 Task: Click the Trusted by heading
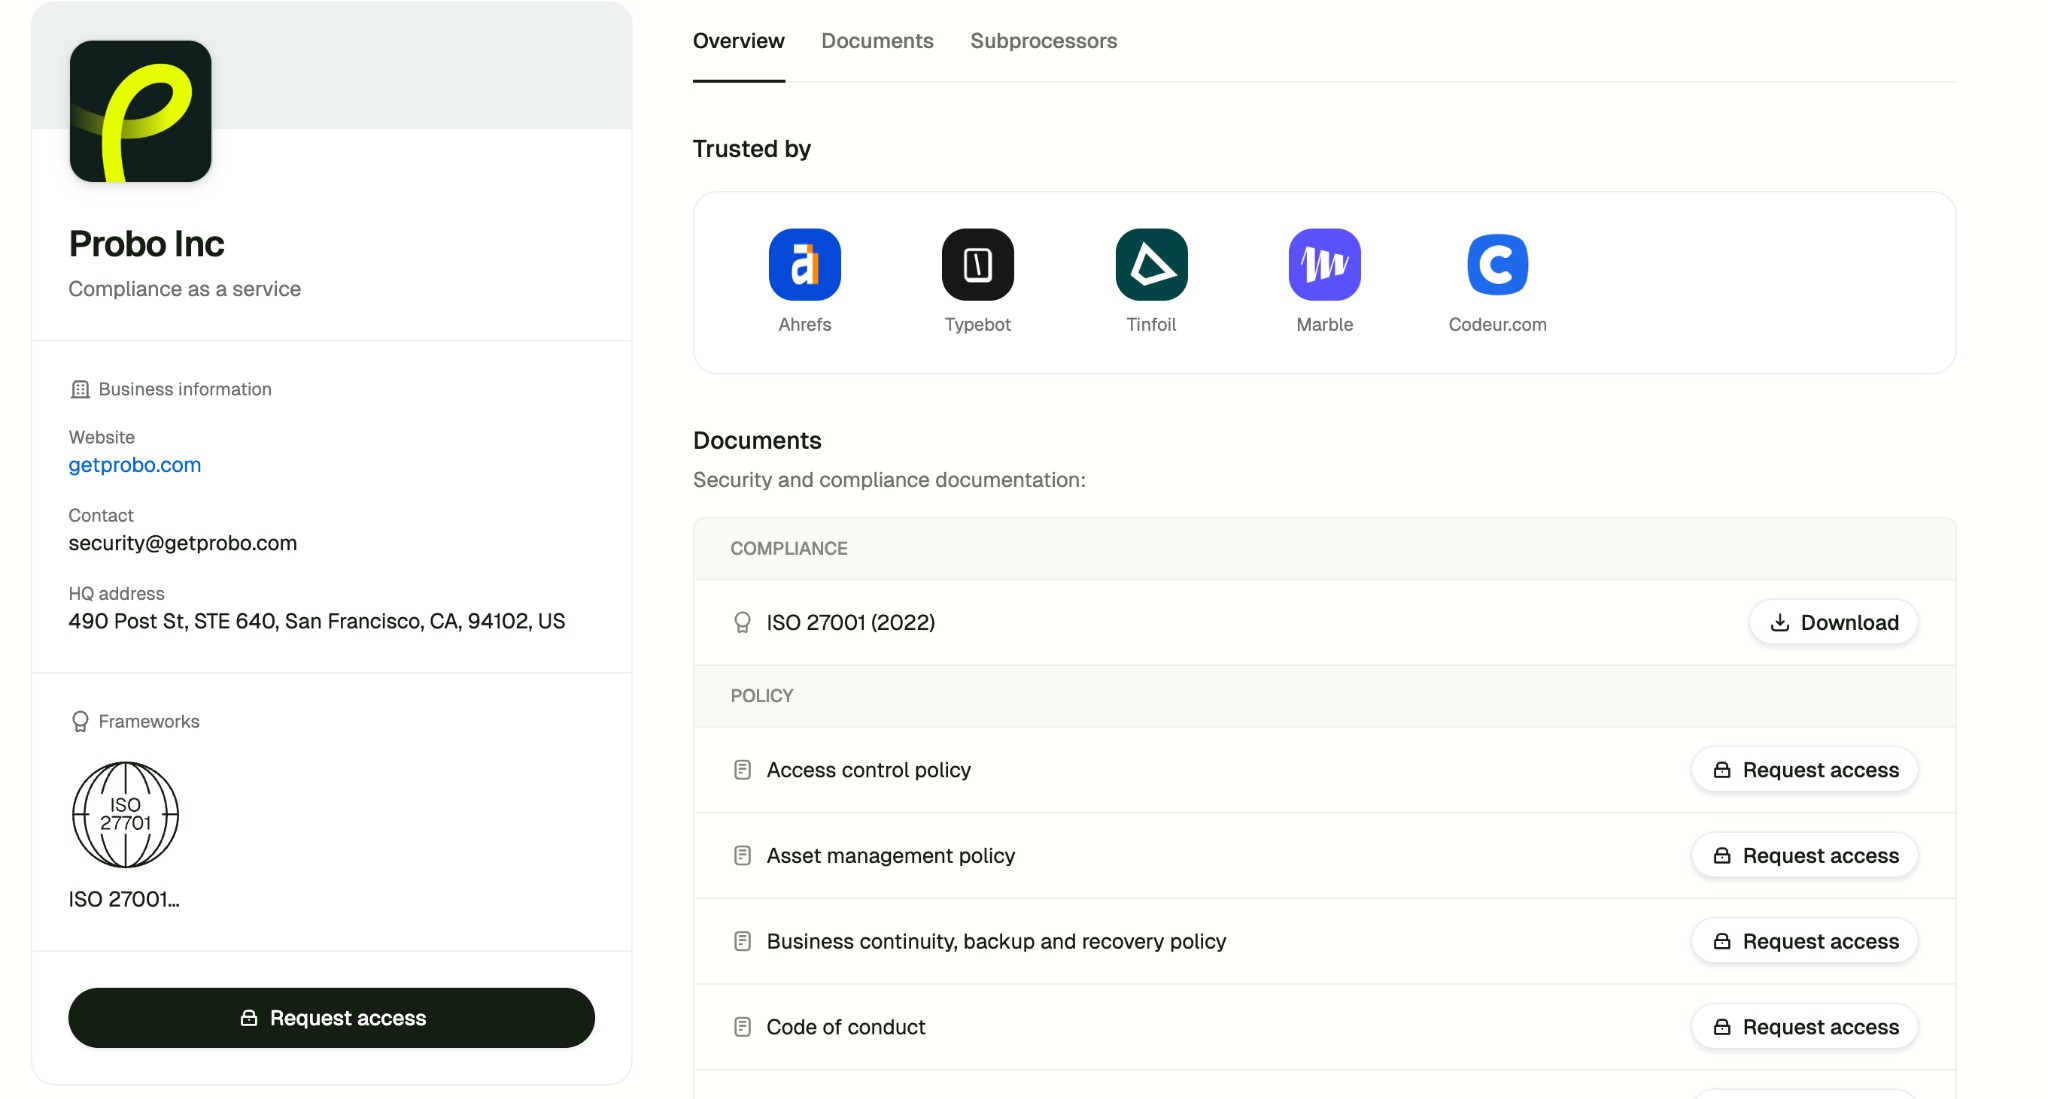point(752,149)
